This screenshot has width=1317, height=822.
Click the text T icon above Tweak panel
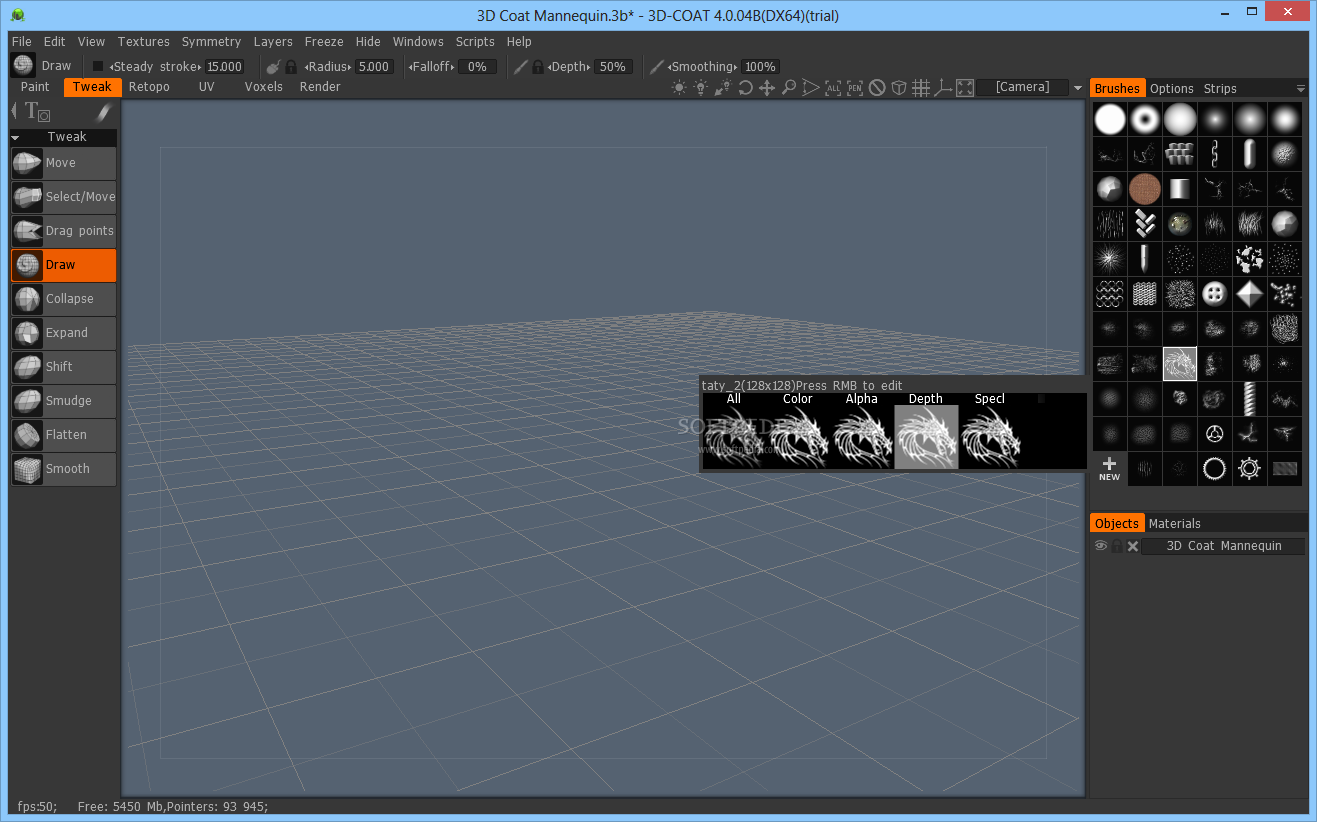point(37,112)
